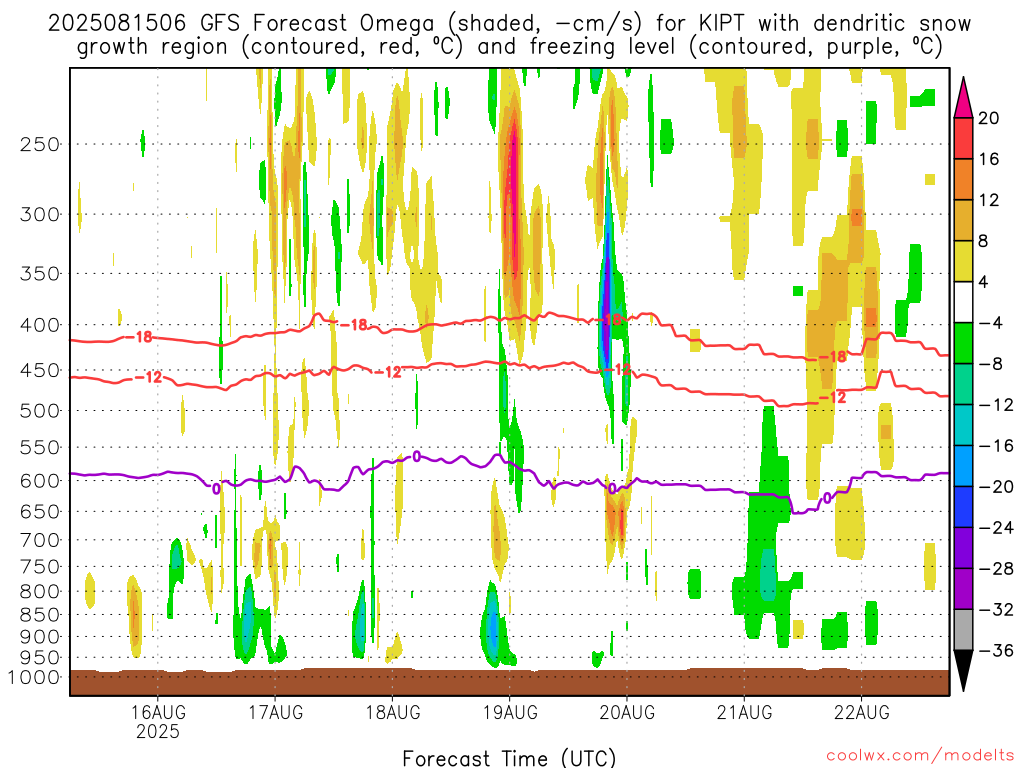Click the purple color bar segment below -24

tap(963, 548)
